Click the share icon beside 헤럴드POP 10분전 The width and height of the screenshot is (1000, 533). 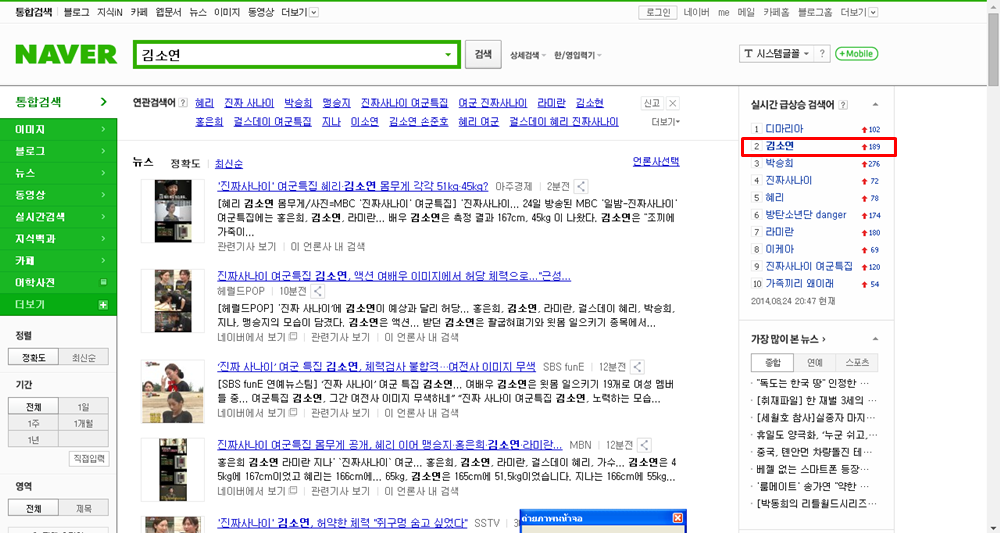click(318, 291)
